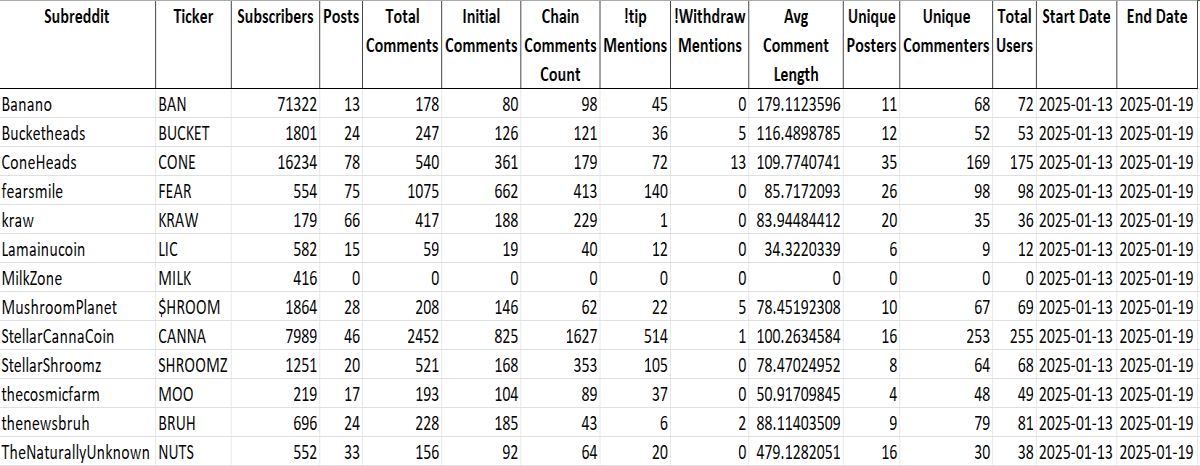Select the Subreddit column header

(78, 45)
